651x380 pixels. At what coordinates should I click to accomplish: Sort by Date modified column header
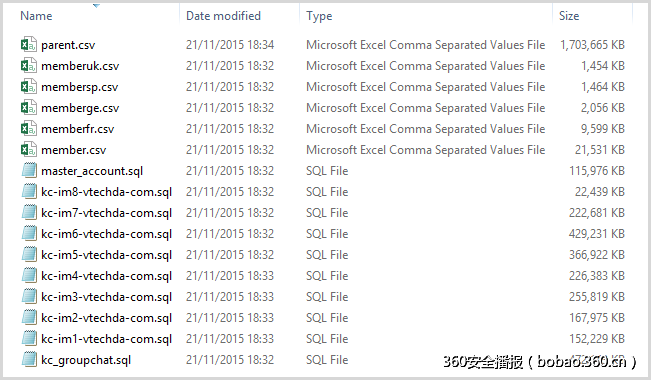click(223, 16)
